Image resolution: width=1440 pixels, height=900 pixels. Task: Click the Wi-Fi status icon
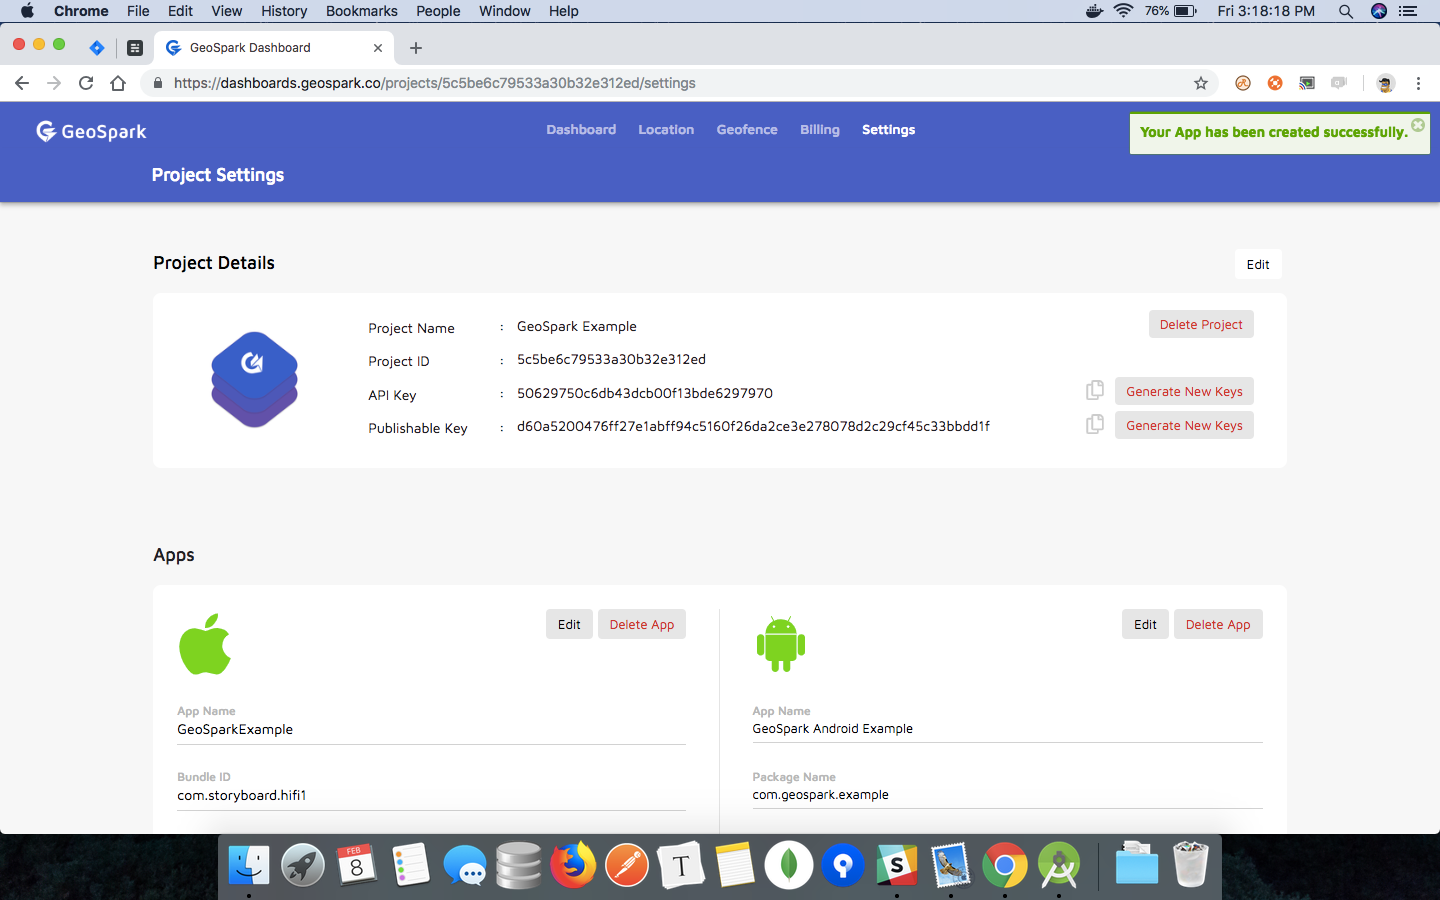coord(1123,11)
